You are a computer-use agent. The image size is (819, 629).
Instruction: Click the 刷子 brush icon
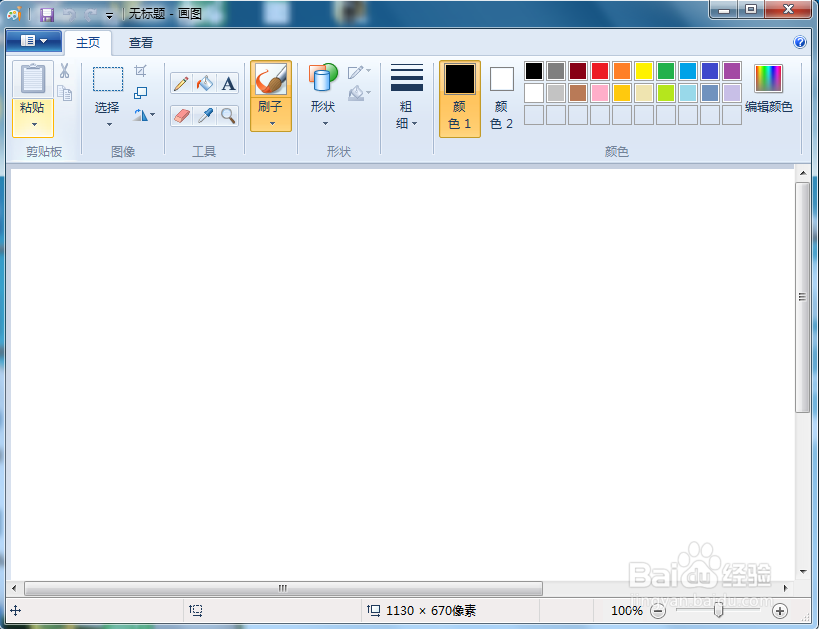coord(271,79)
